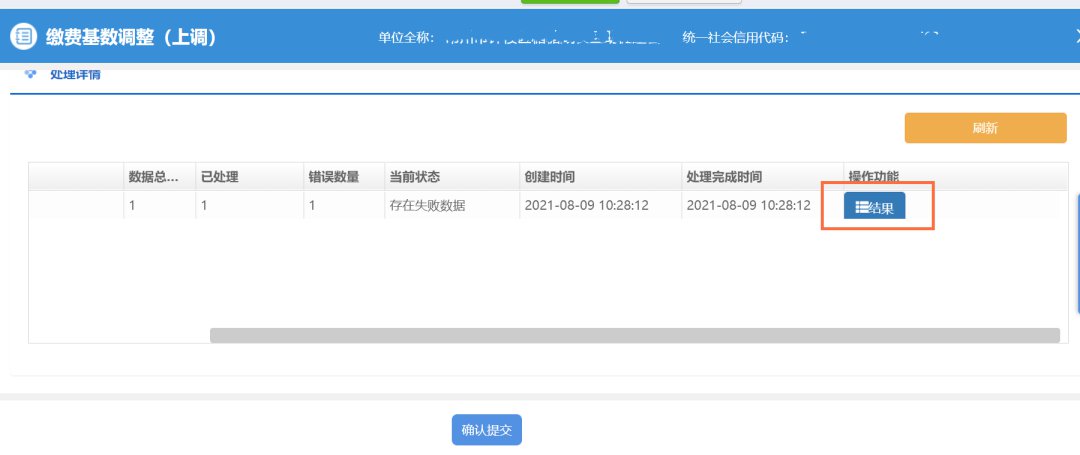The width and height of the screenshot is (1080, 455).
Task: Select the 操作功能 column header
Action: point(873,177)
